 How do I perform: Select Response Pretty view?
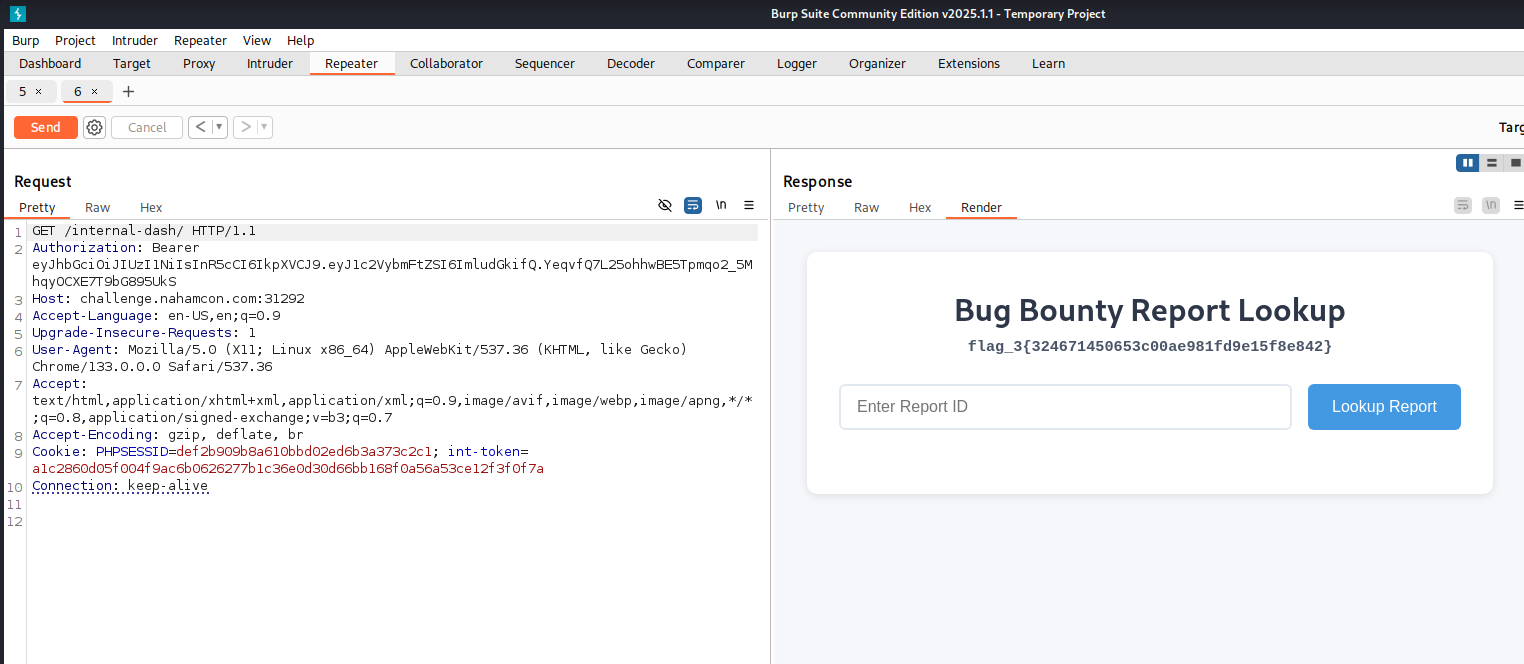(806, 207)
